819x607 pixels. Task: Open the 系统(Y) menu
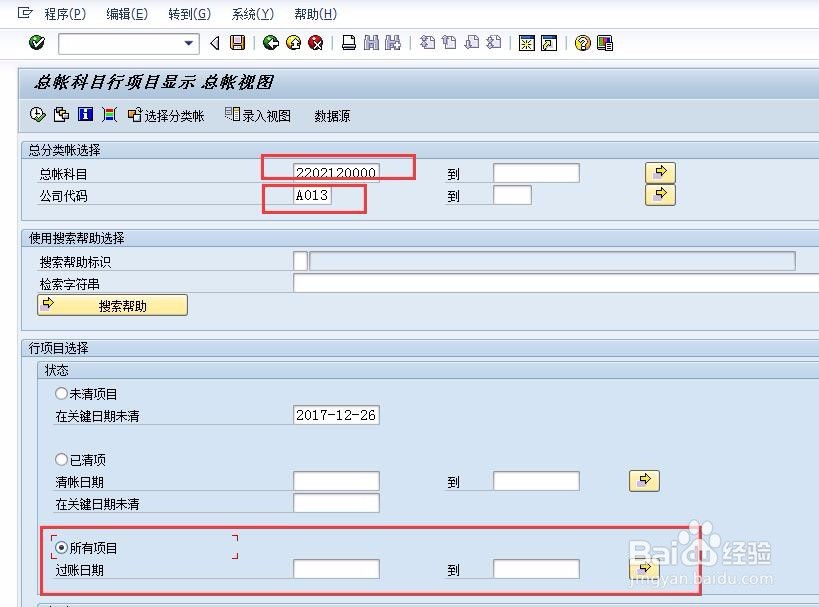point(251,14)
